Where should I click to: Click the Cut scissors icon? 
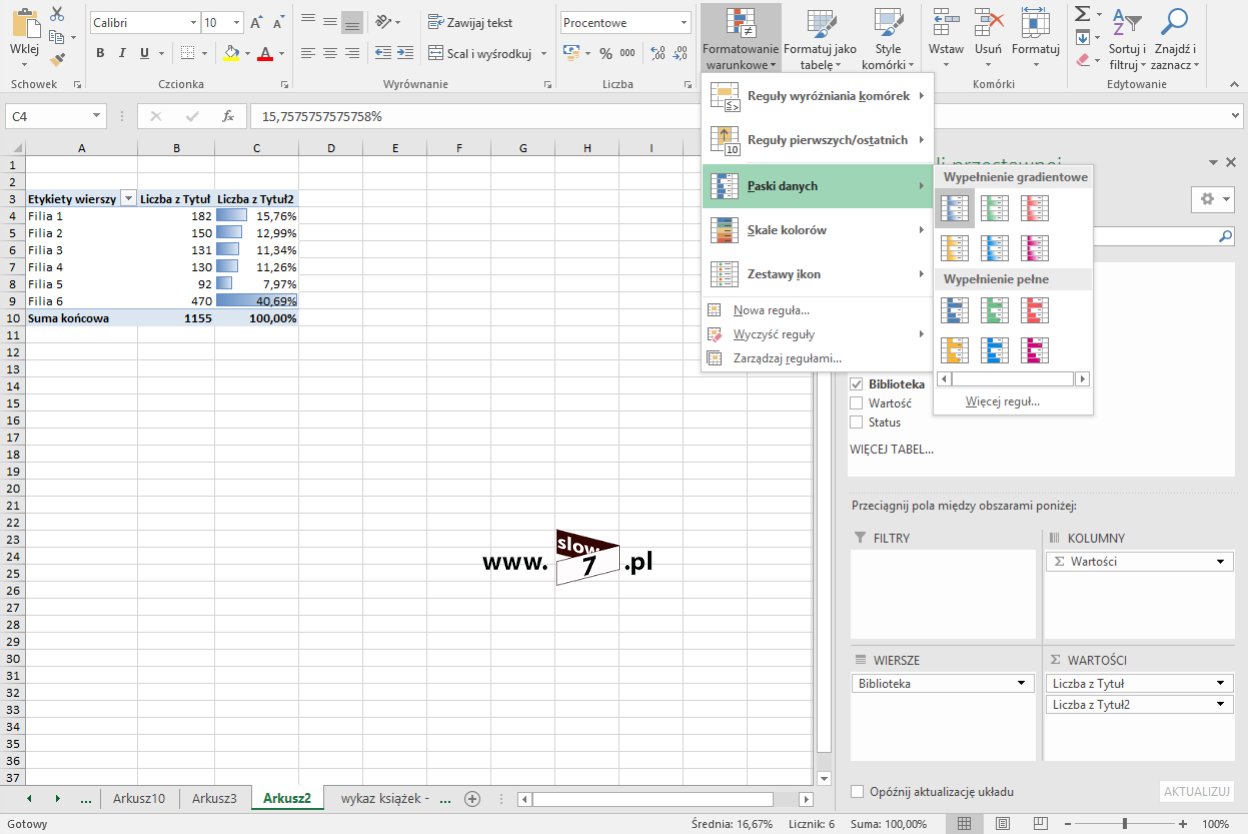point(57,14)
